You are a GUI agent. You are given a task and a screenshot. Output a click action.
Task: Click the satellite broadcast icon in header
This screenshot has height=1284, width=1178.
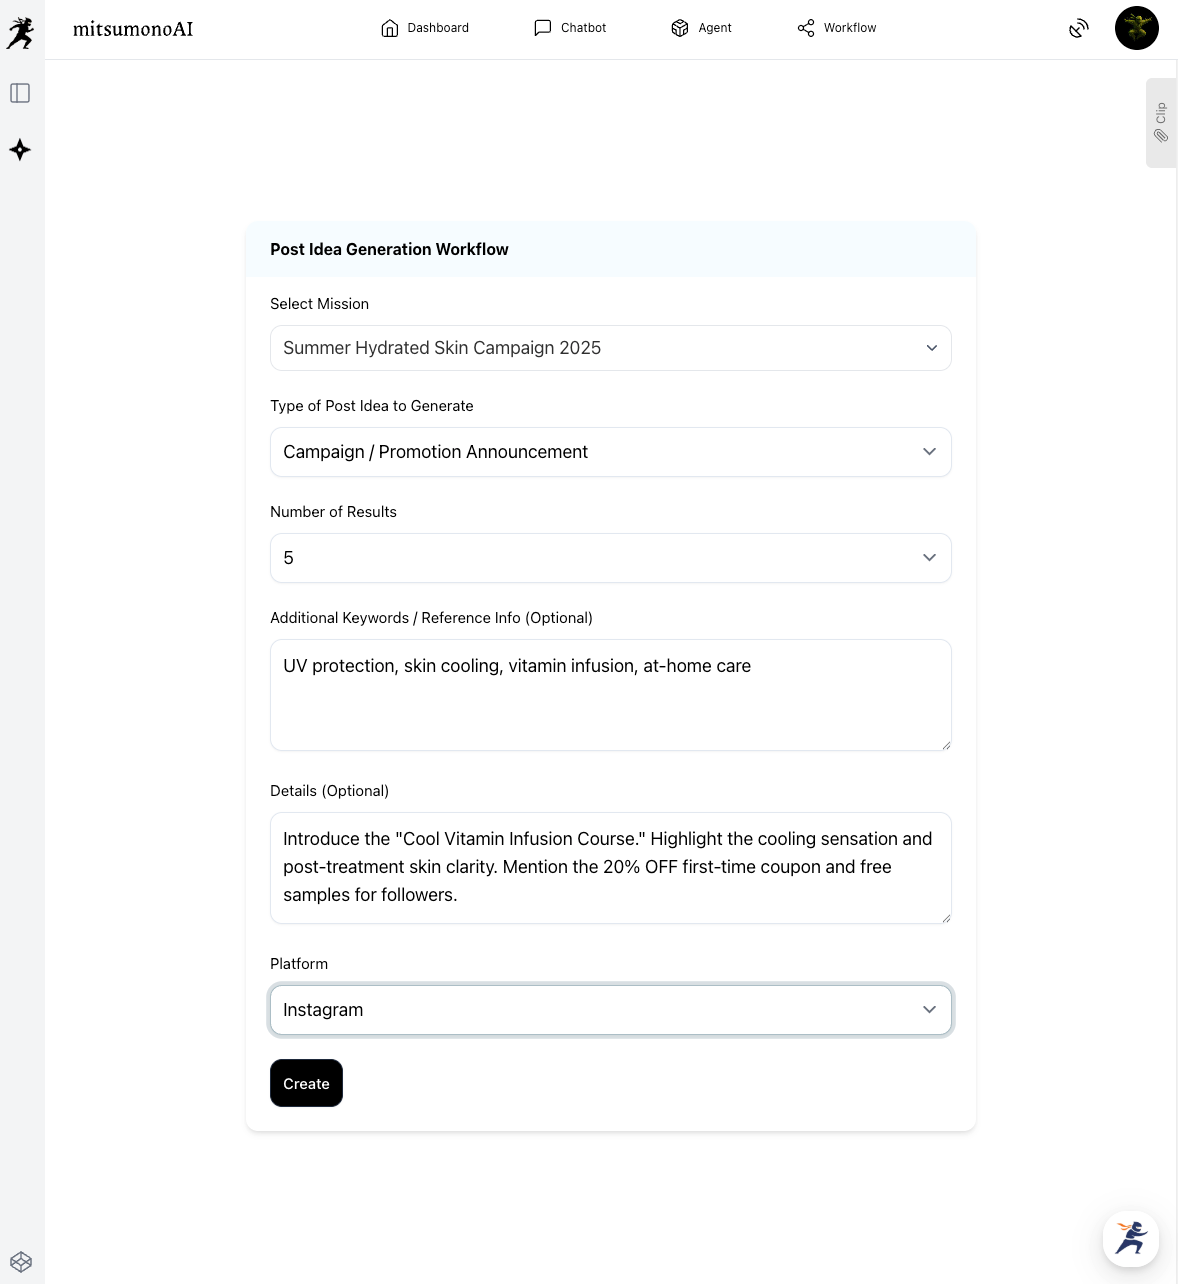1078,28
